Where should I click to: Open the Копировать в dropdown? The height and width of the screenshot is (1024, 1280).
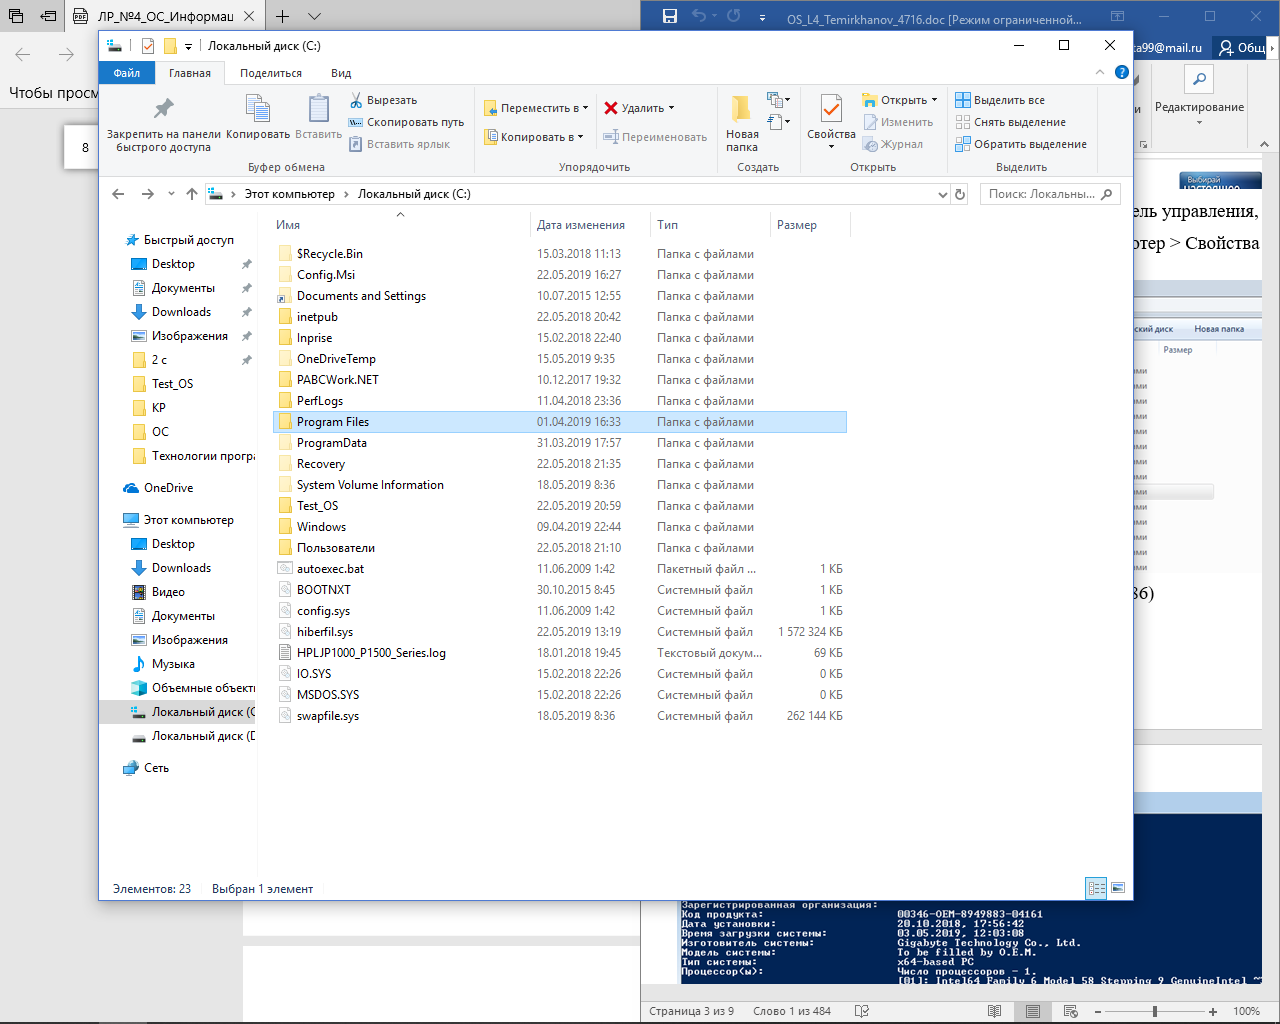[534, 137]
